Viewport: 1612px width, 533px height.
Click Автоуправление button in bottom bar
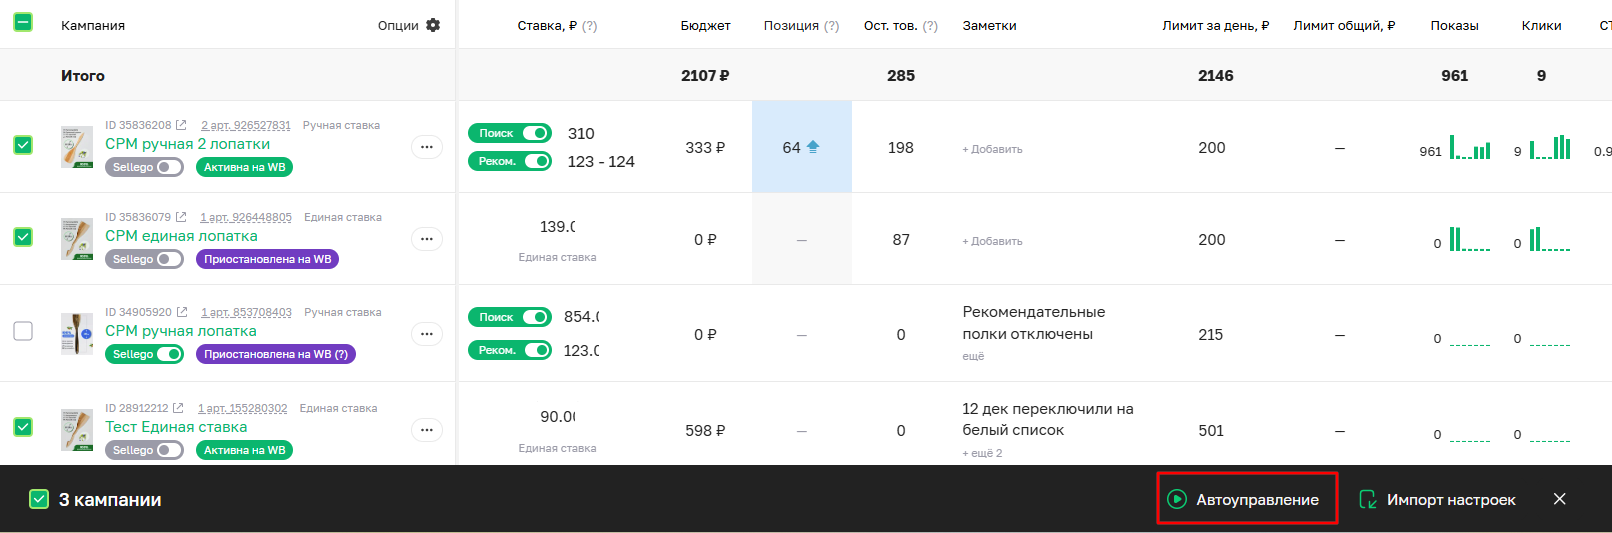coord(1247,499)
